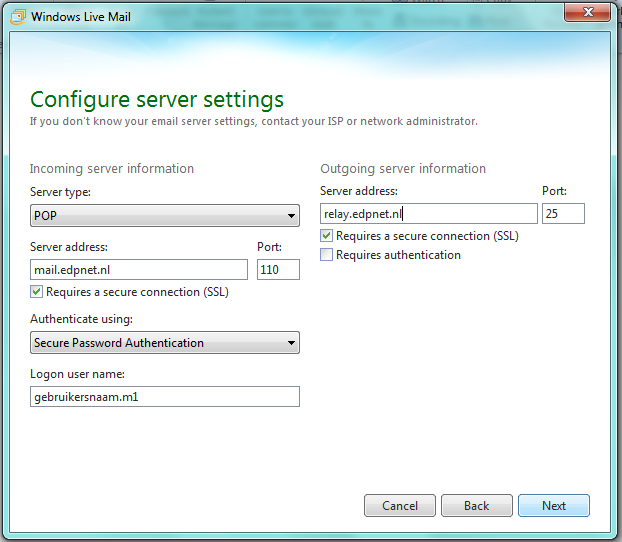622x542 pixels.
Task: Click the Authenticate using: label
Action: click(x=81, y=319)
